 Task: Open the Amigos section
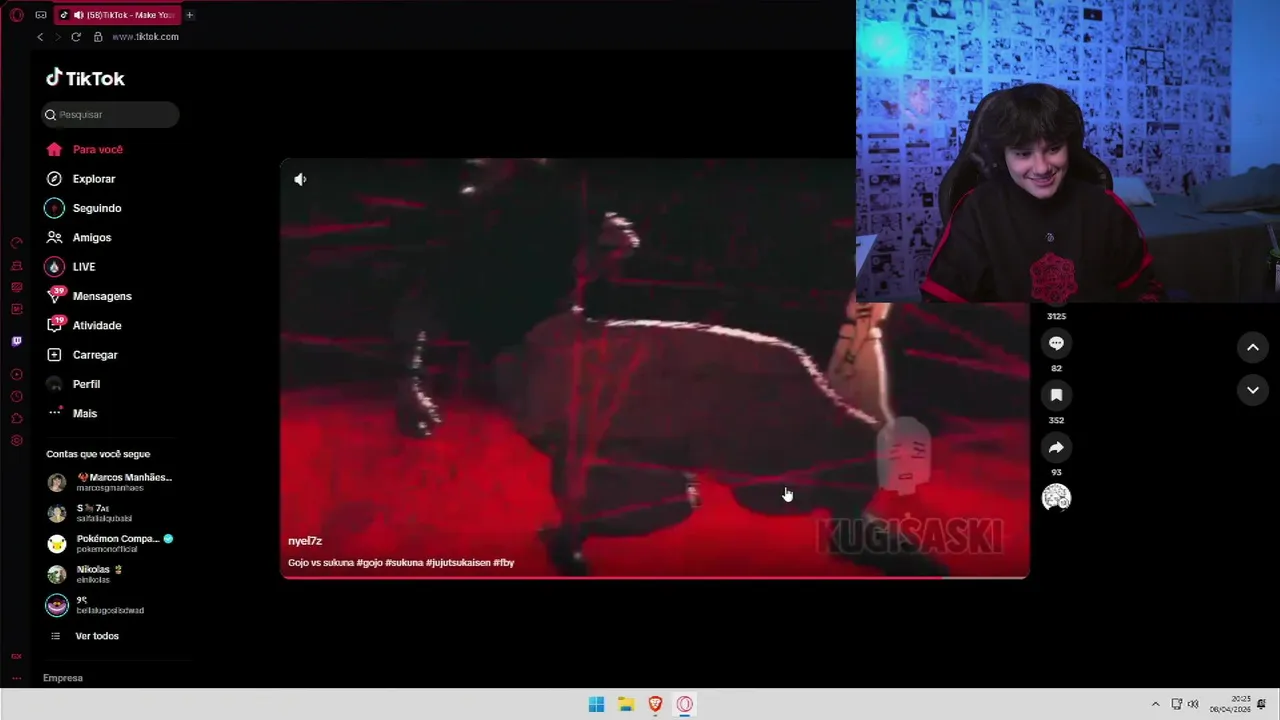click(79, 237)
